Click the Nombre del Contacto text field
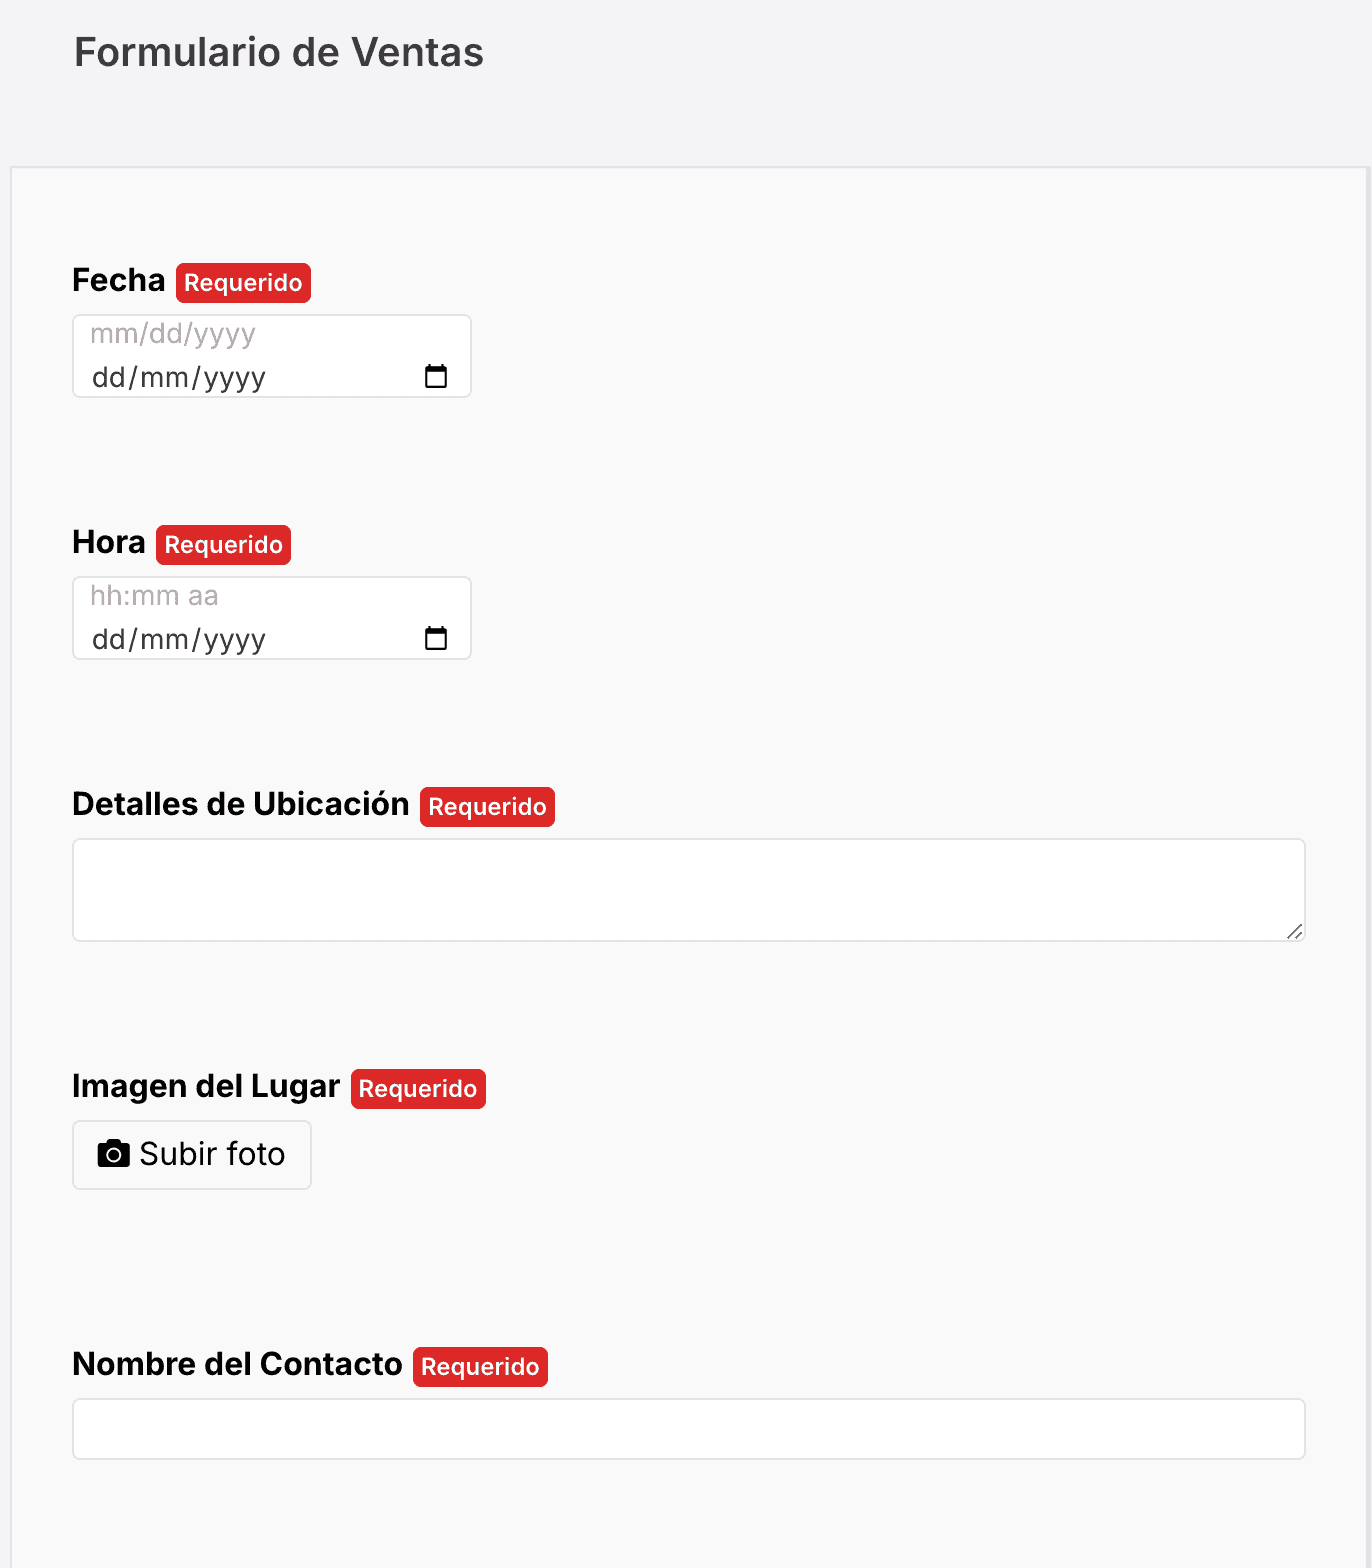 coord(688,1429)
